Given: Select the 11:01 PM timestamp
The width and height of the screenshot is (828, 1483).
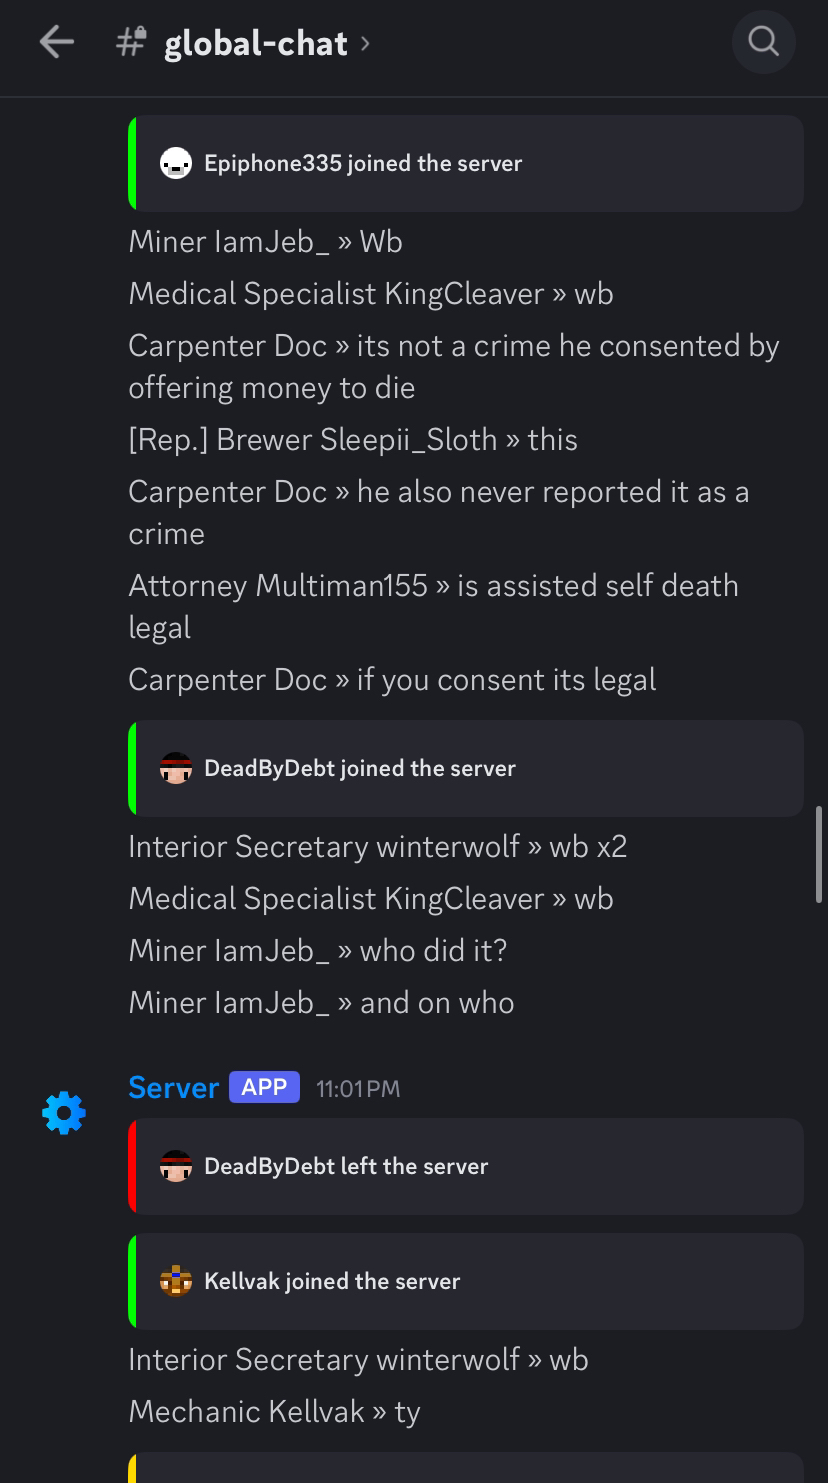Looking at the screenshot, I should (x=358, y=1089).
